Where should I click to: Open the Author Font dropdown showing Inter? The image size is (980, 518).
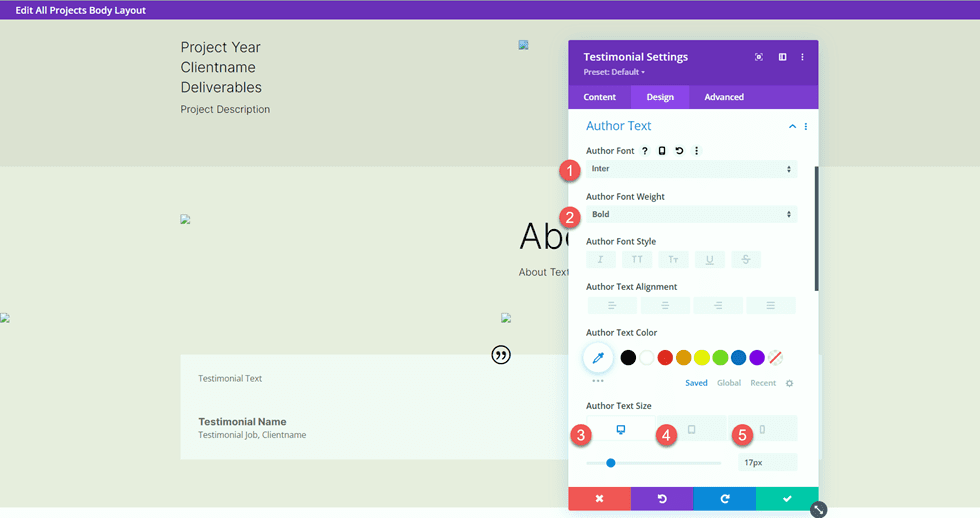691,169
